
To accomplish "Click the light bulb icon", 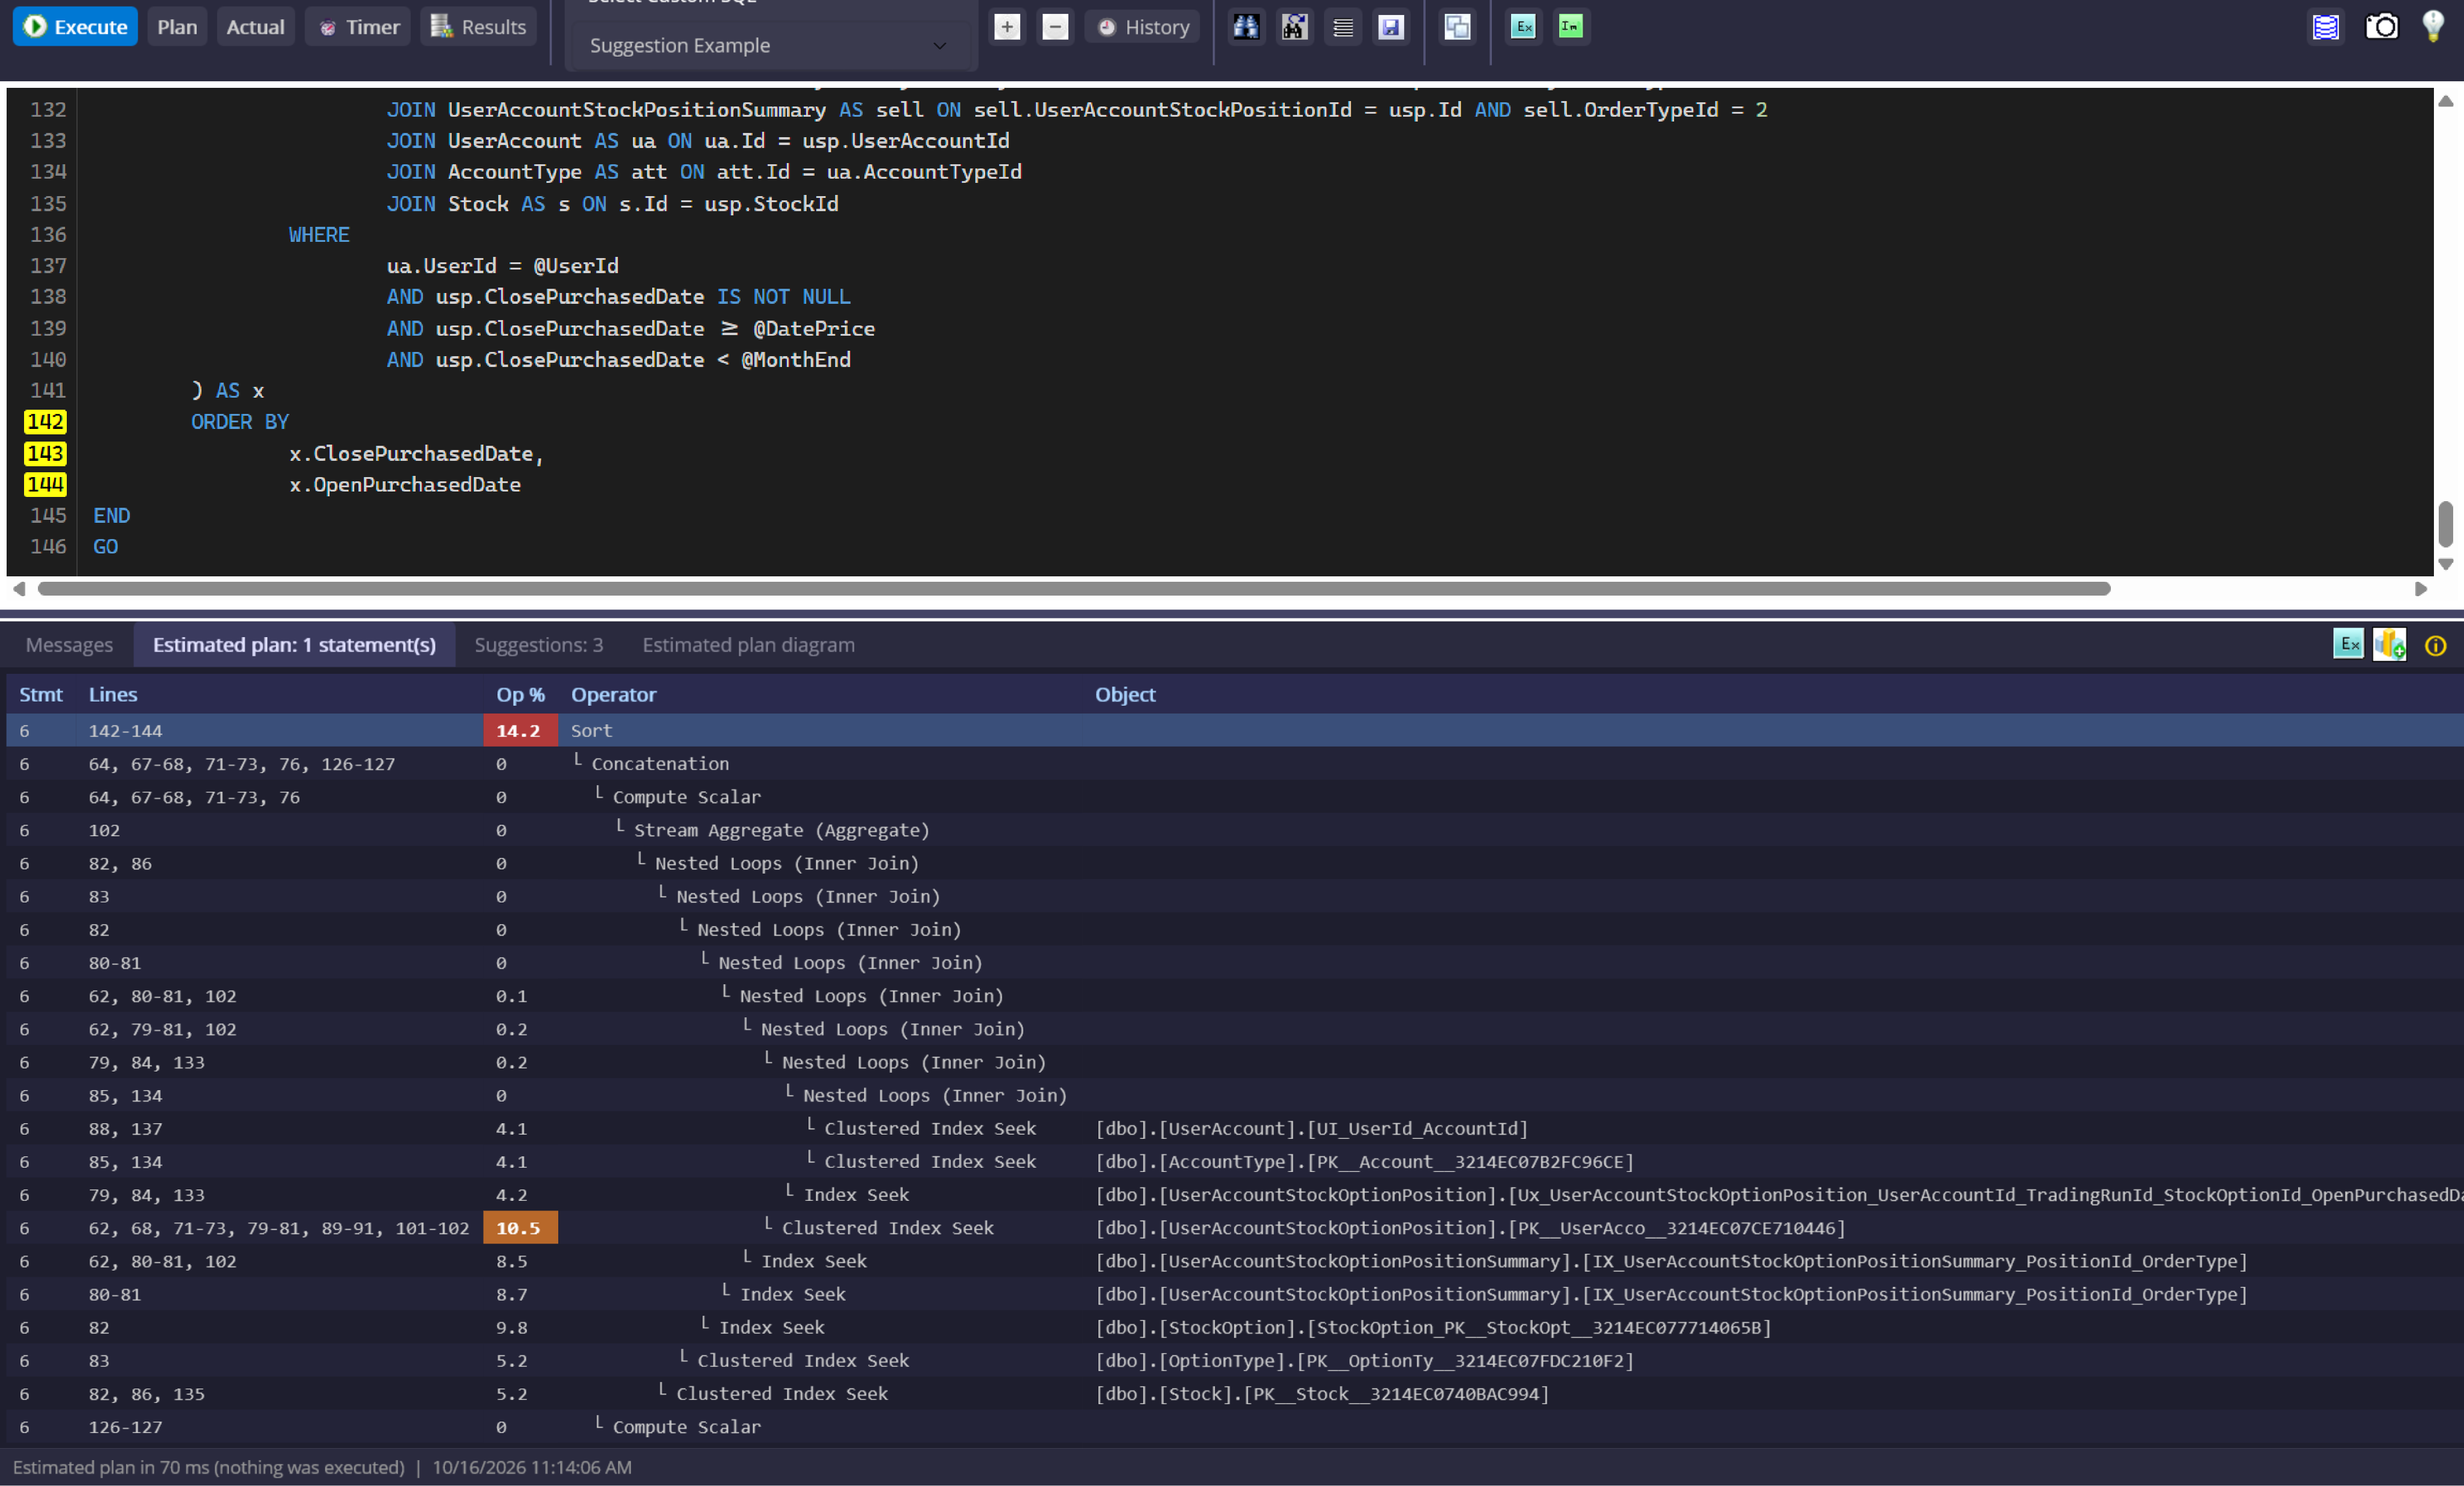I will coord(2434,27).
